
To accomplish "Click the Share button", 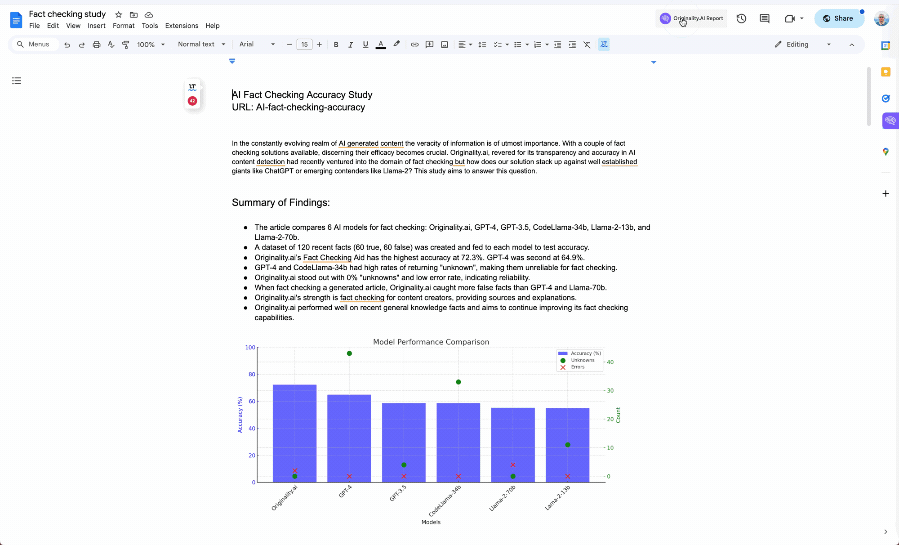I will coord(839,18).
